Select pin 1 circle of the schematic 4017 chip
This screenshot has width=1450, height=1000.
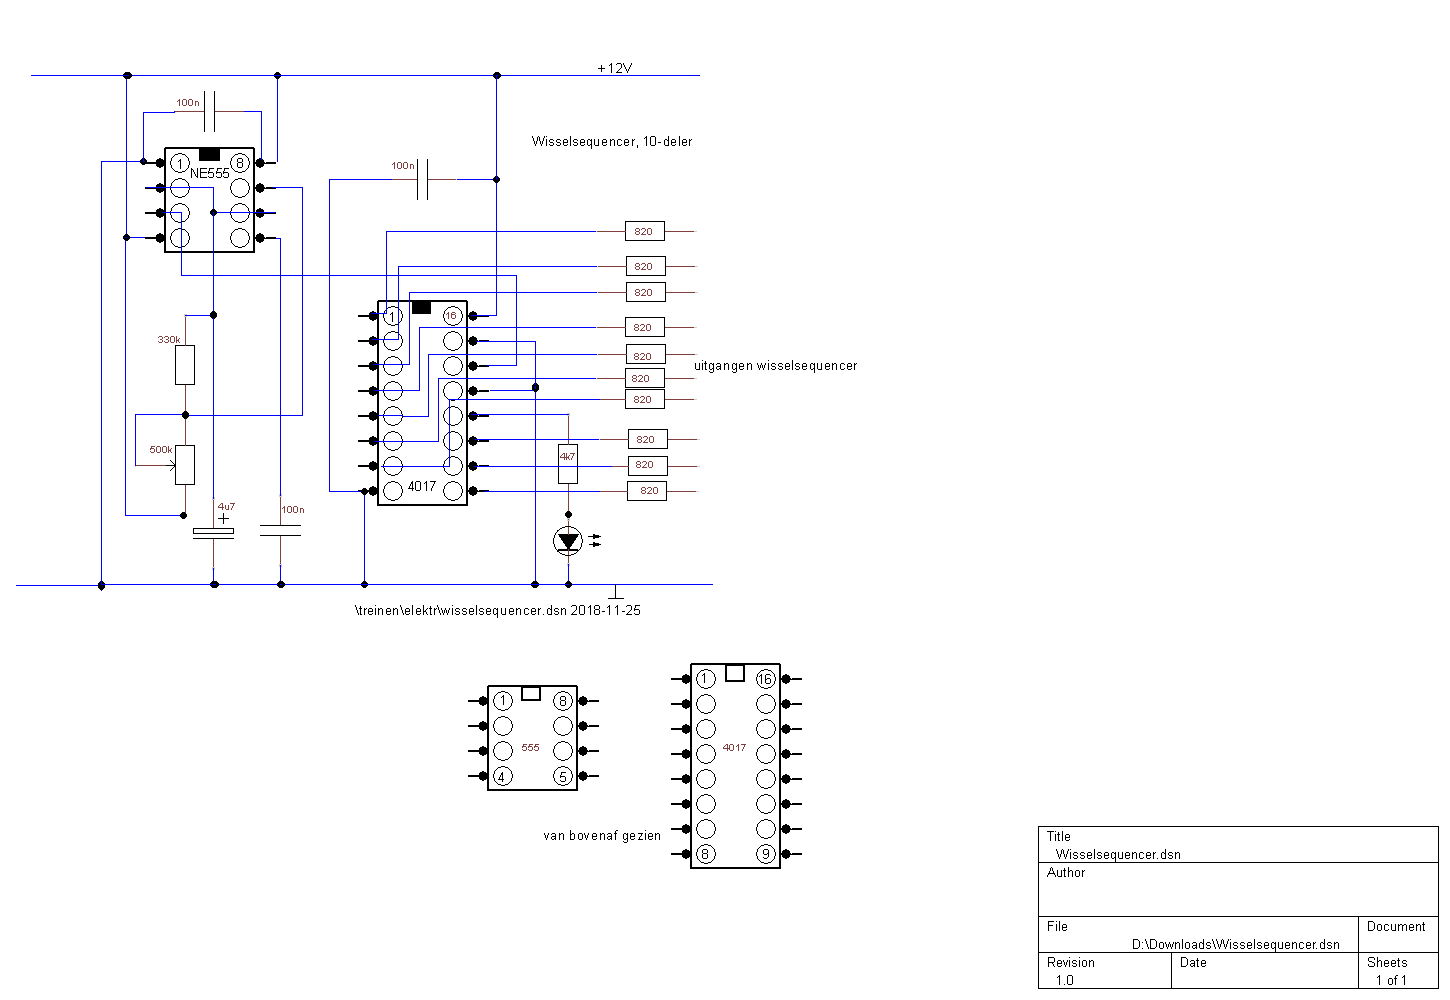pyautogui.click(x=393, y=316)
